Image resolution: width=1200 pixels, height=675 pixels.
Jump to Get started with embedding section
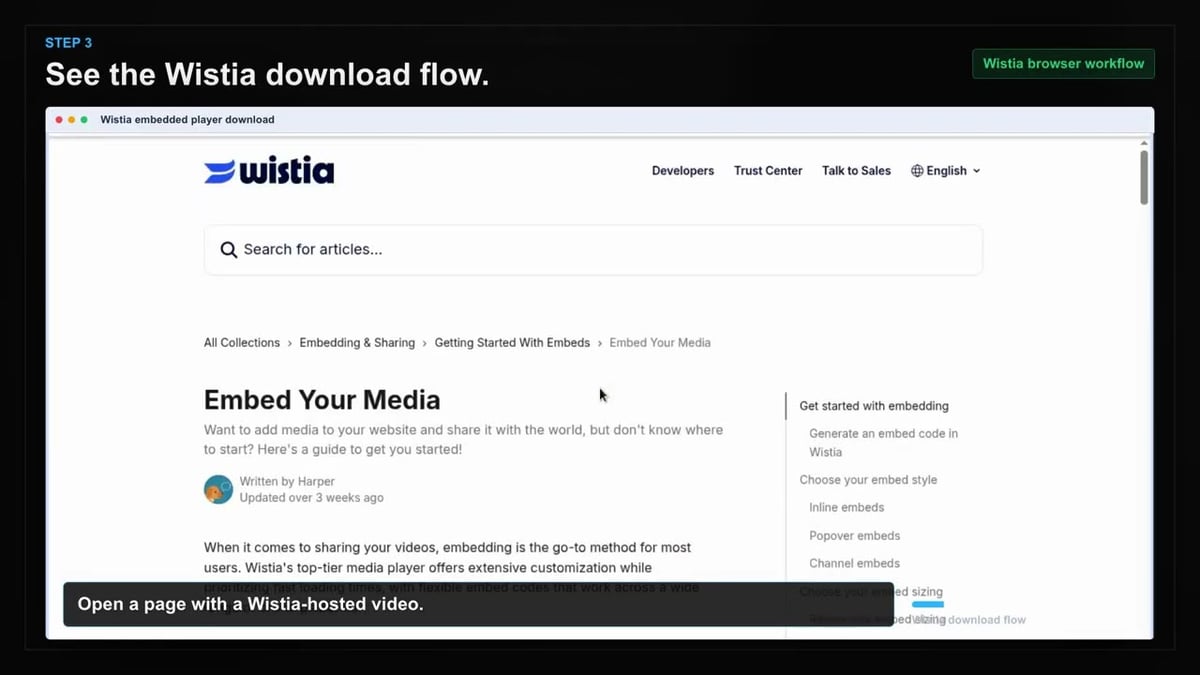[874, 406]
